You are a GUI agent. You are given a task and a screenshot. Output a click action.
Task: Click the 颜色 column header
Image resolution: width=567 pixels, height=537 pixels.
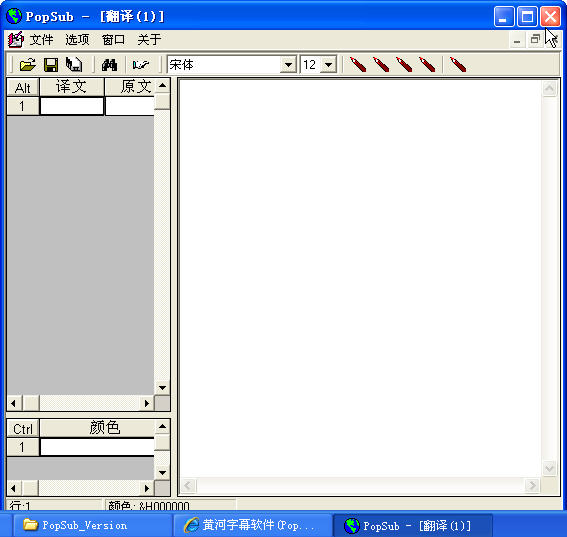97,428
